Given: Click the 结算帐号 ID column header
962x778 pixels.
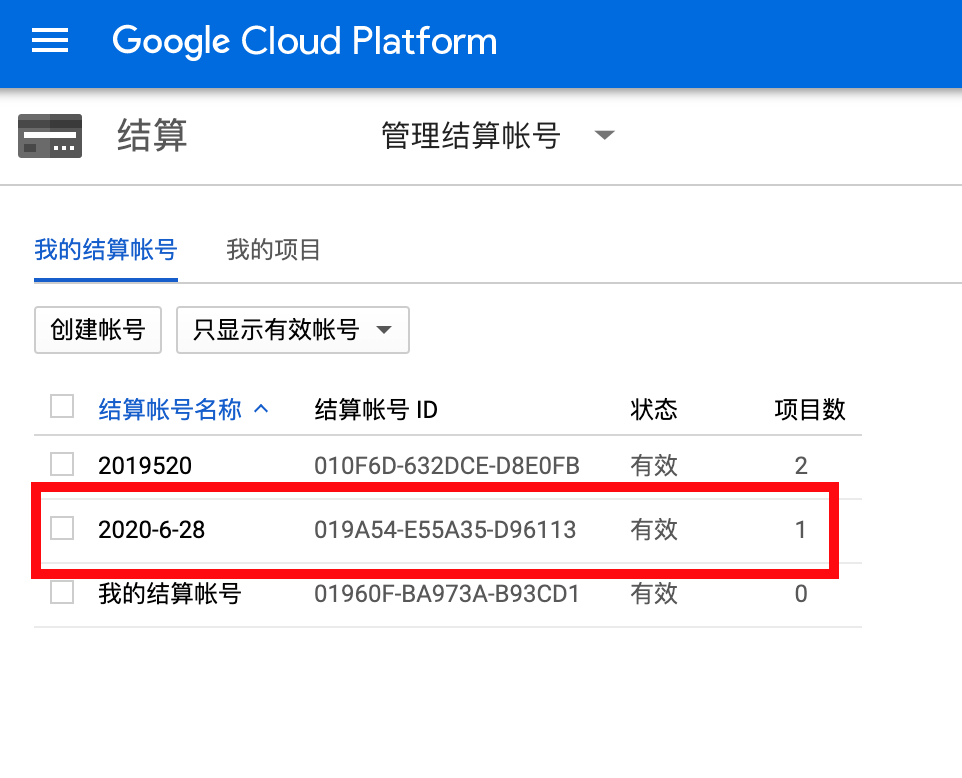Looking at the screenshot, I should click(x=376, y=409).
